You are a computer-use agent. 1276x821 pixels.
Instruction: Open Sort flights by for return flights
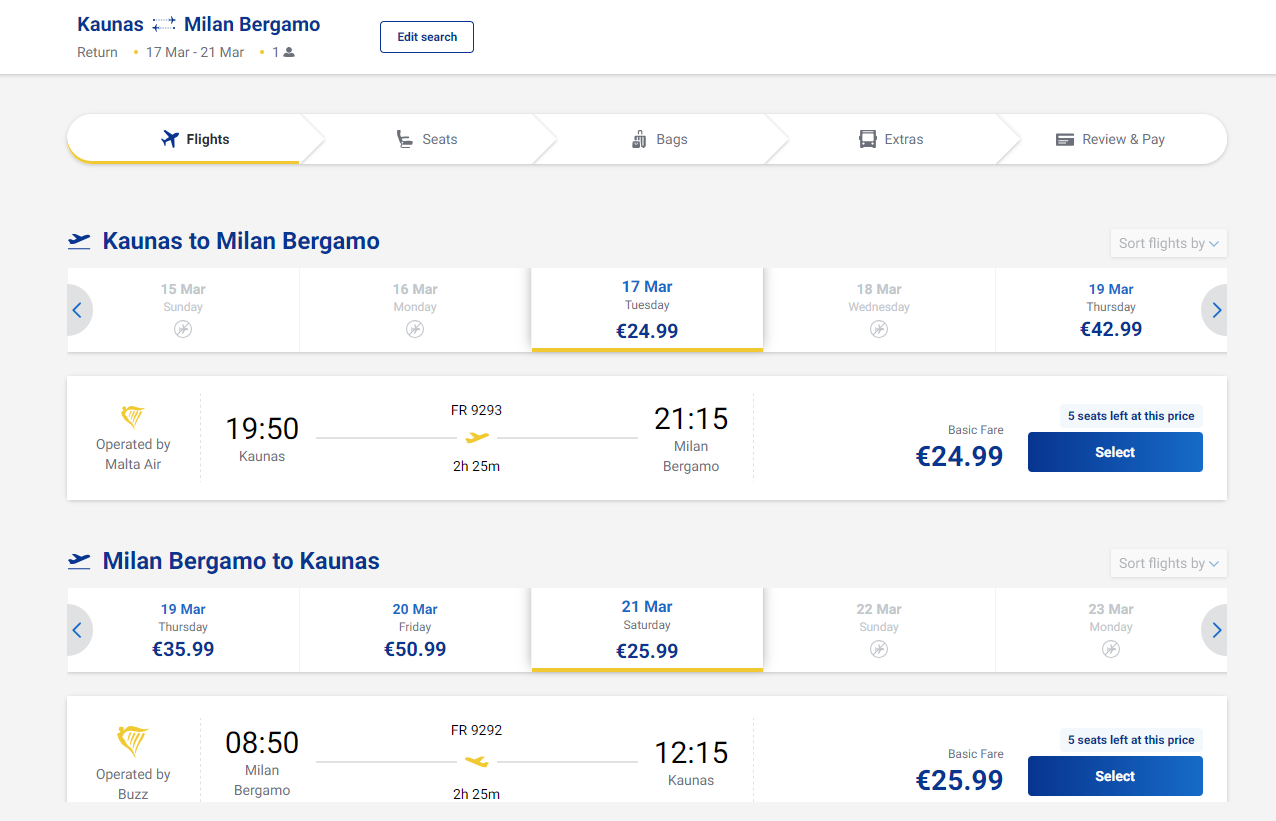pyautogui.click(x=1168, y=563)
